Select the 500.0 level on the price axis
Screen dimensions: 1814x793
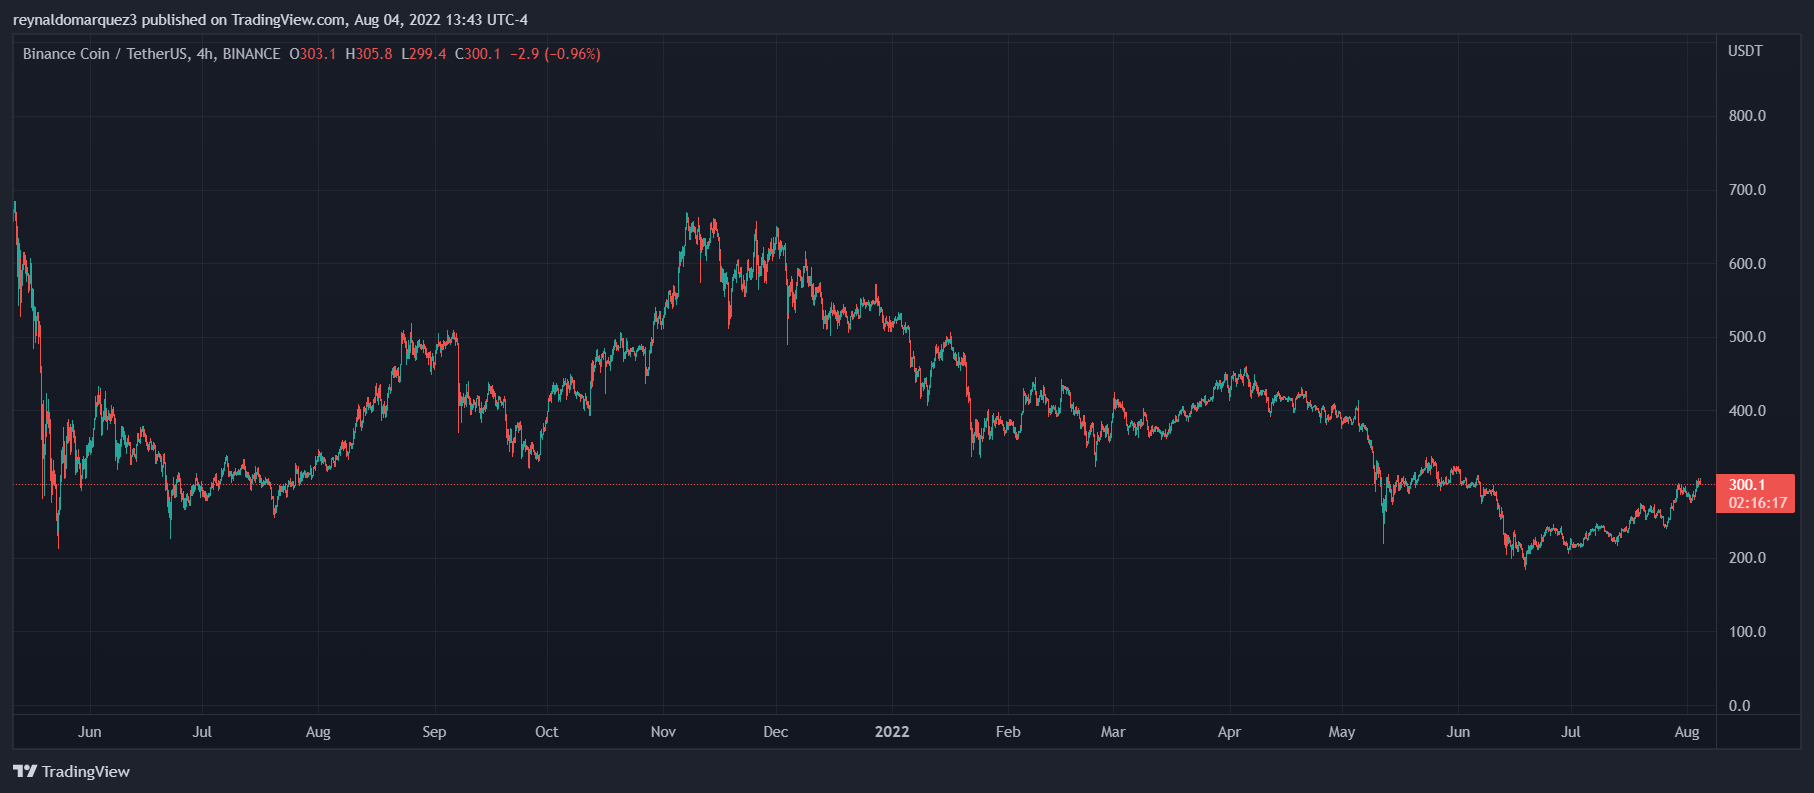(x=1747, y=337)
